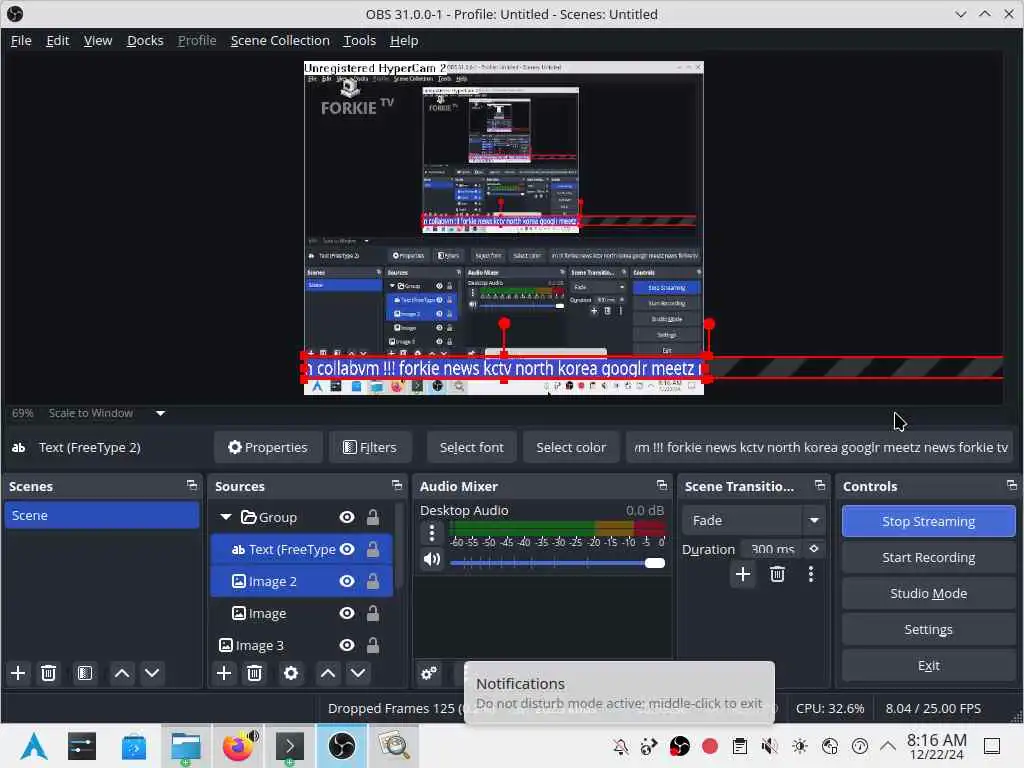Open transition properties three-dot menu
The image size is (1024, 768).
click(x=811, y=574)
